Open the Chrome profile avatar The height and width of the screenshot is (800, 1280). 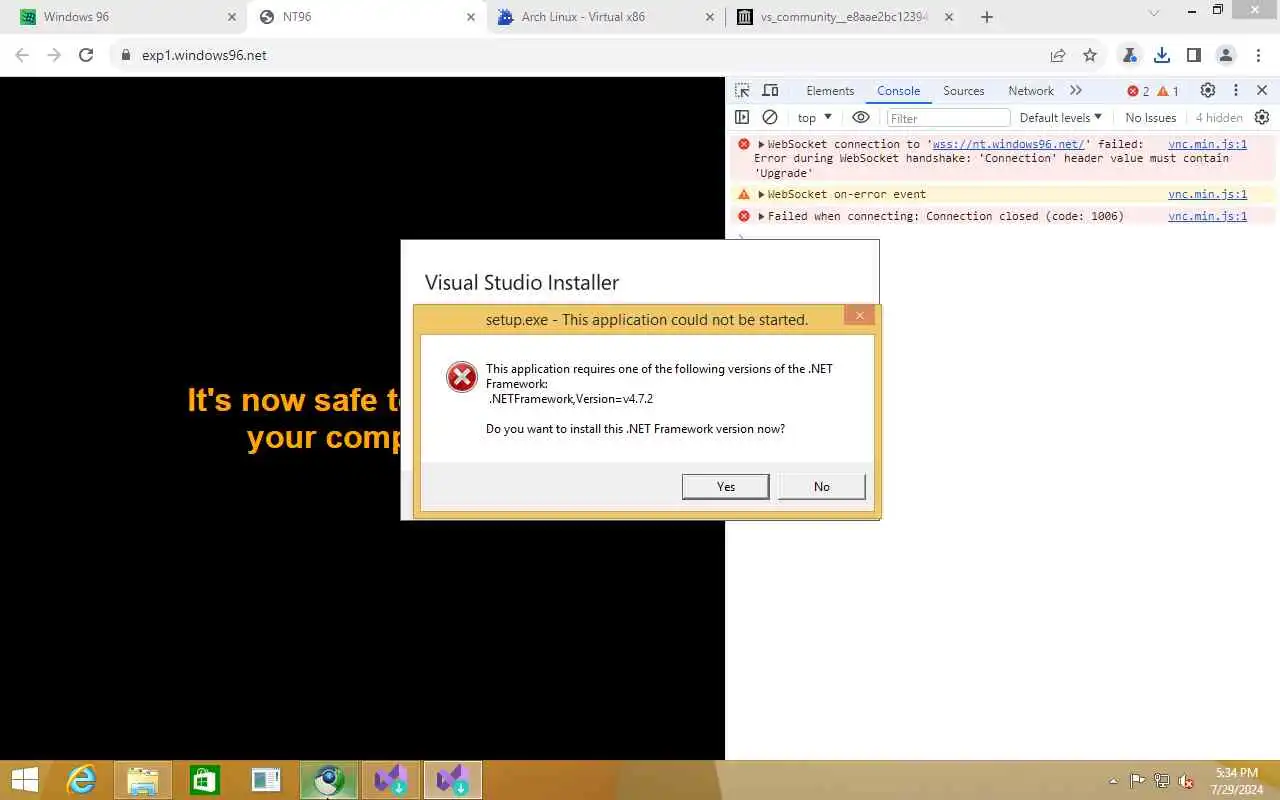coord(1226,55)
